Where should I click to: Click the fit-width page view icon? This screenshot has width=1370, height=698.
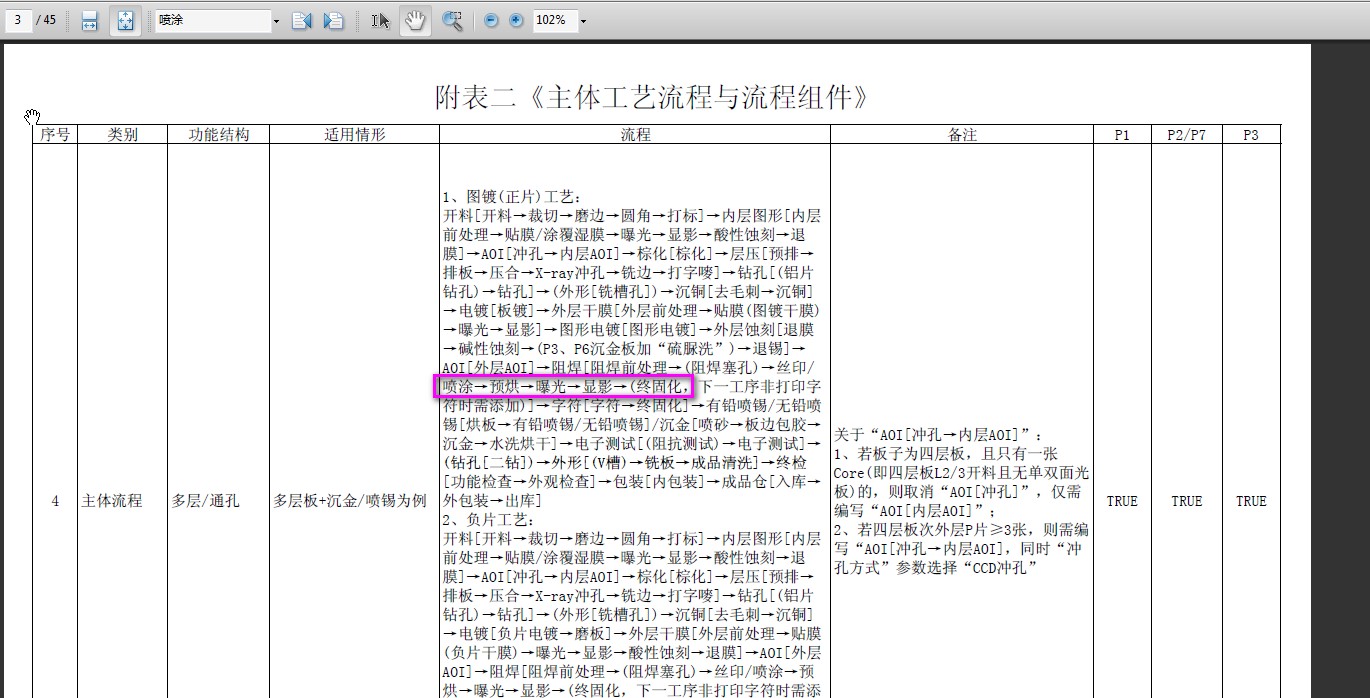pos(89,20)
